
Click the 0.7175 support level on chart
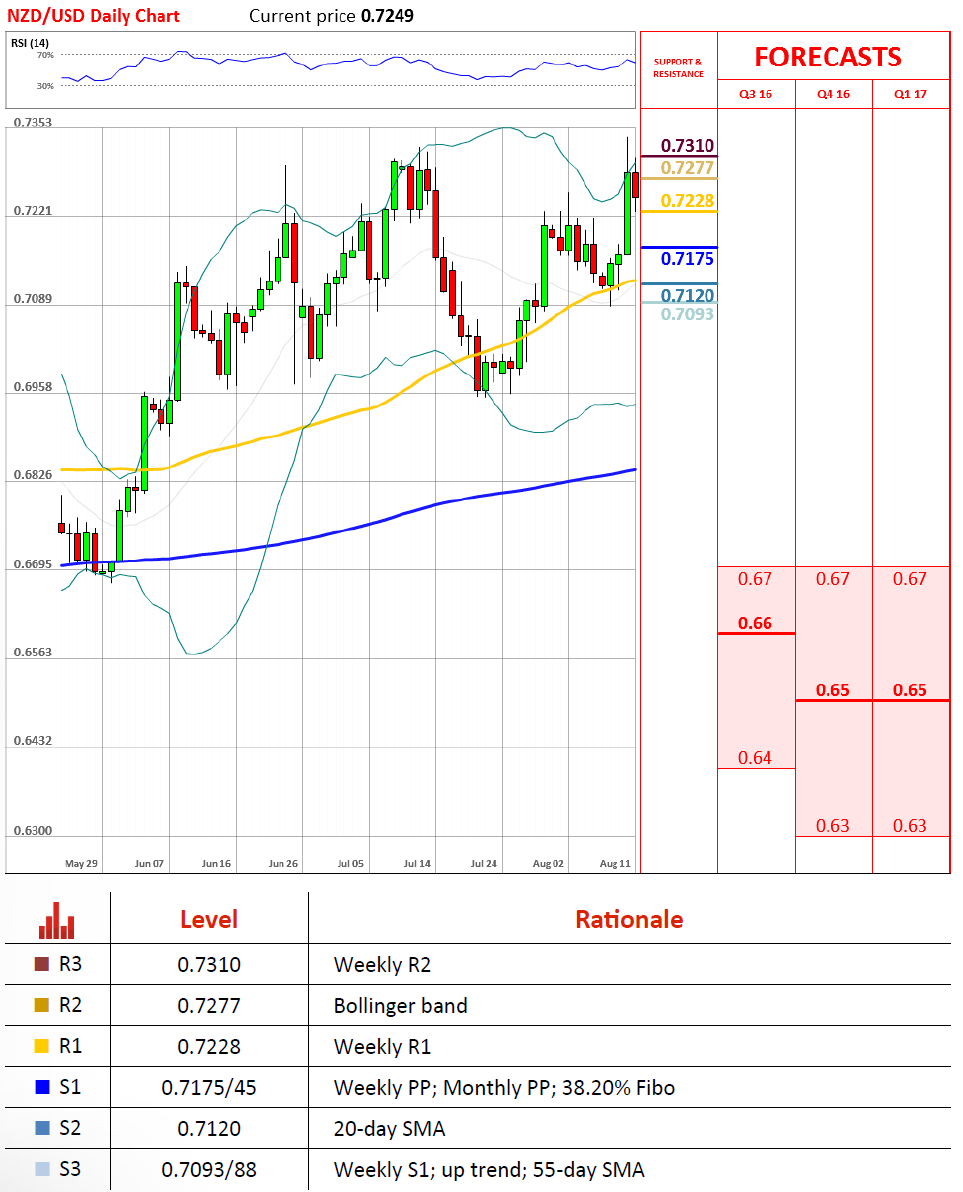click(x=687, y=258)
